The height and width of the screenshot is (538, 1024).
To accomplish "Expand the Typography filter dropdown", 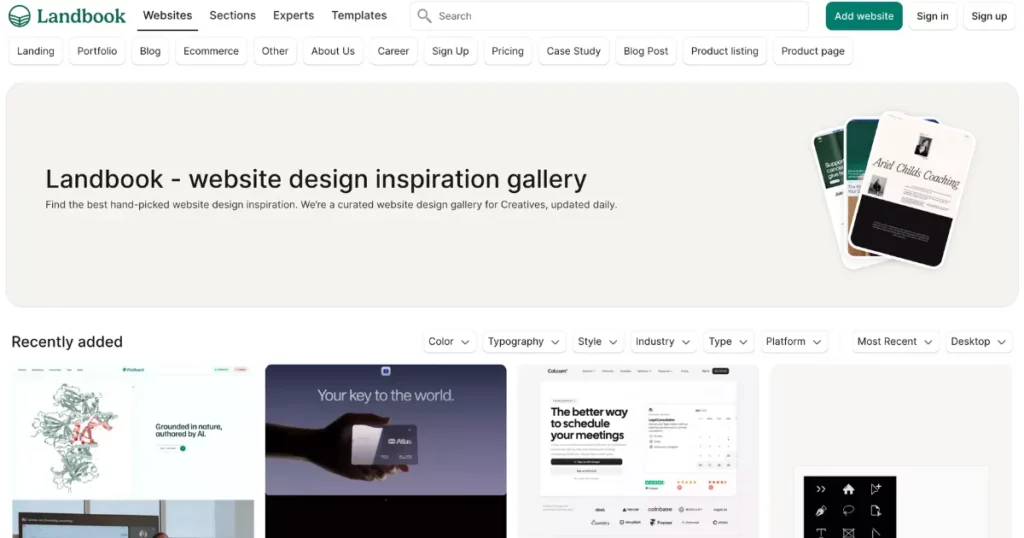I will 523,342.
